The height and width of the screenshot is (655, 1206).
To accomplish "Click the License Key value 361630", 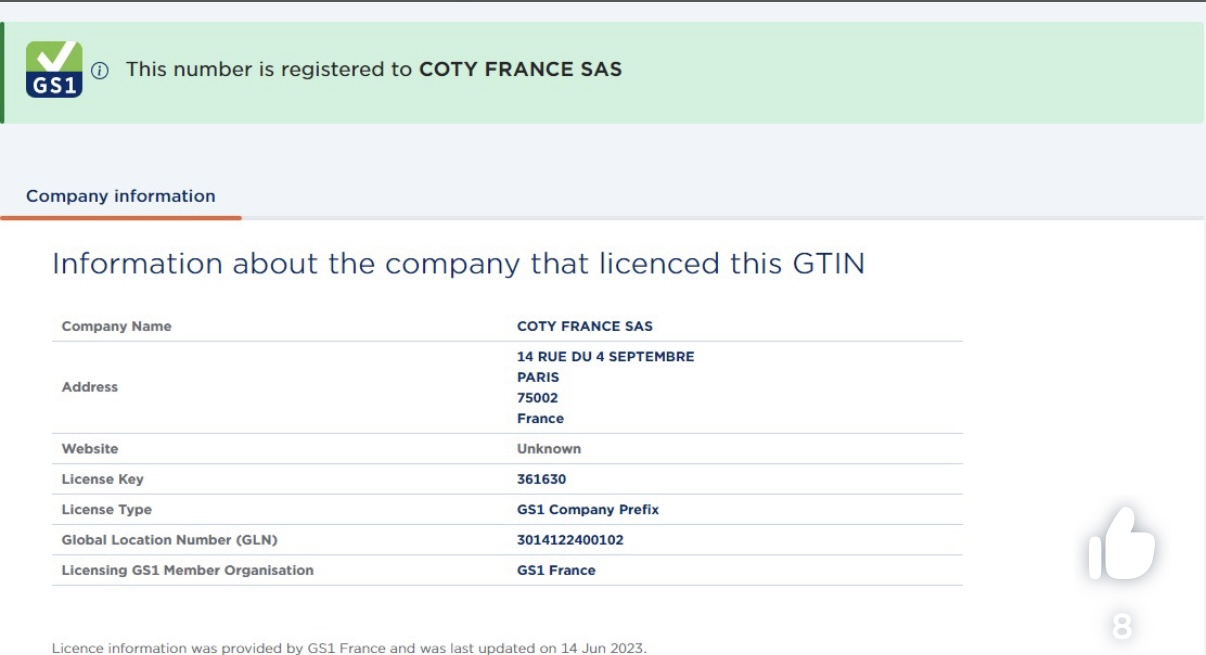I will click(x=541, y=479).
